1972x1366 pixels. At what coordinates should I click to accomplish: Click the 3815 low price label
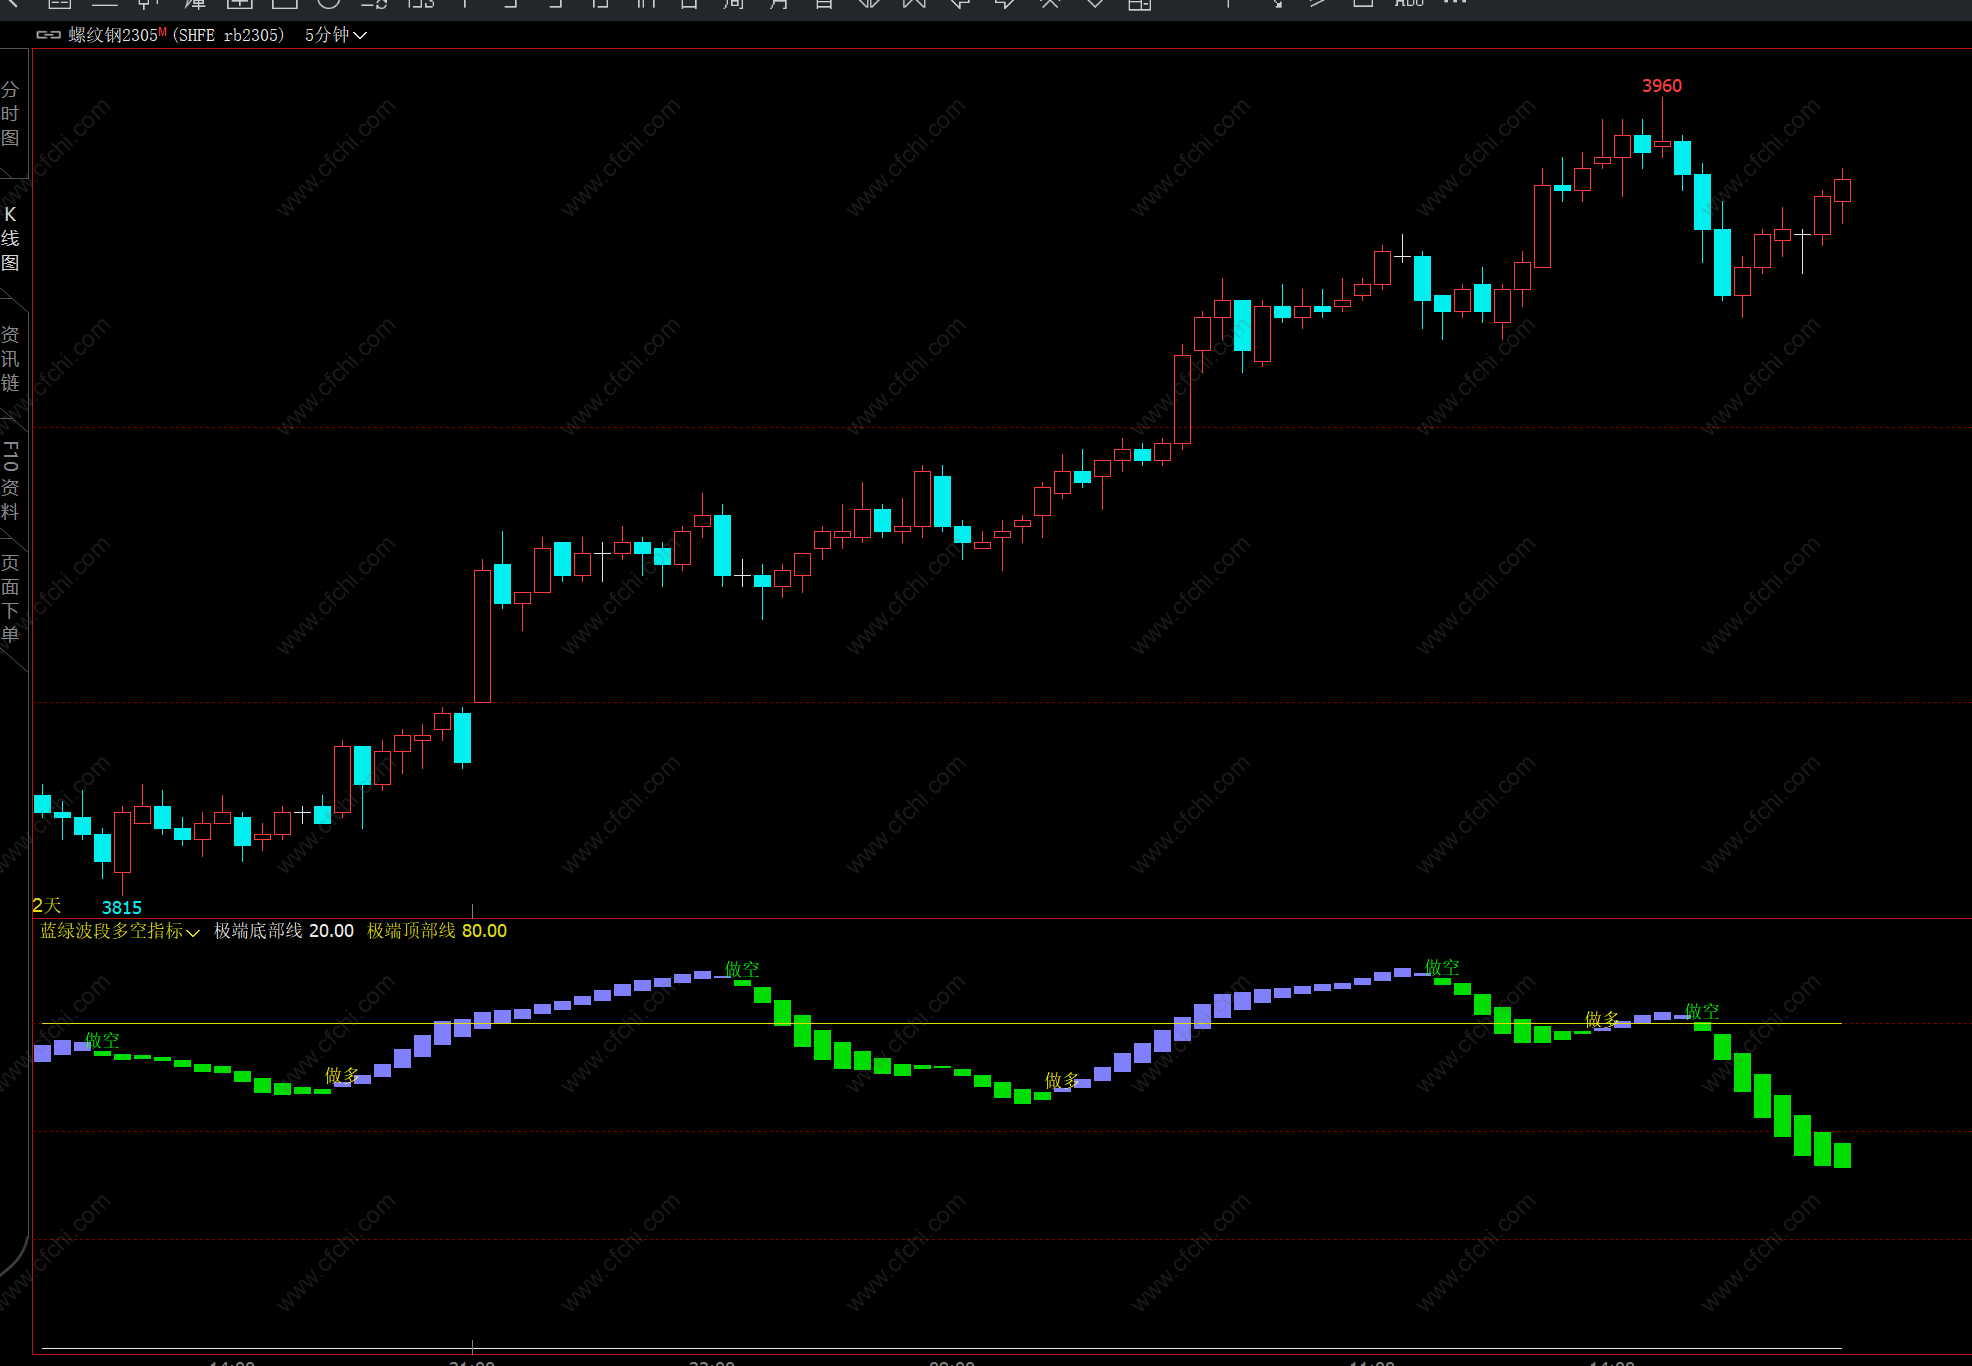(x=122, y=908)
